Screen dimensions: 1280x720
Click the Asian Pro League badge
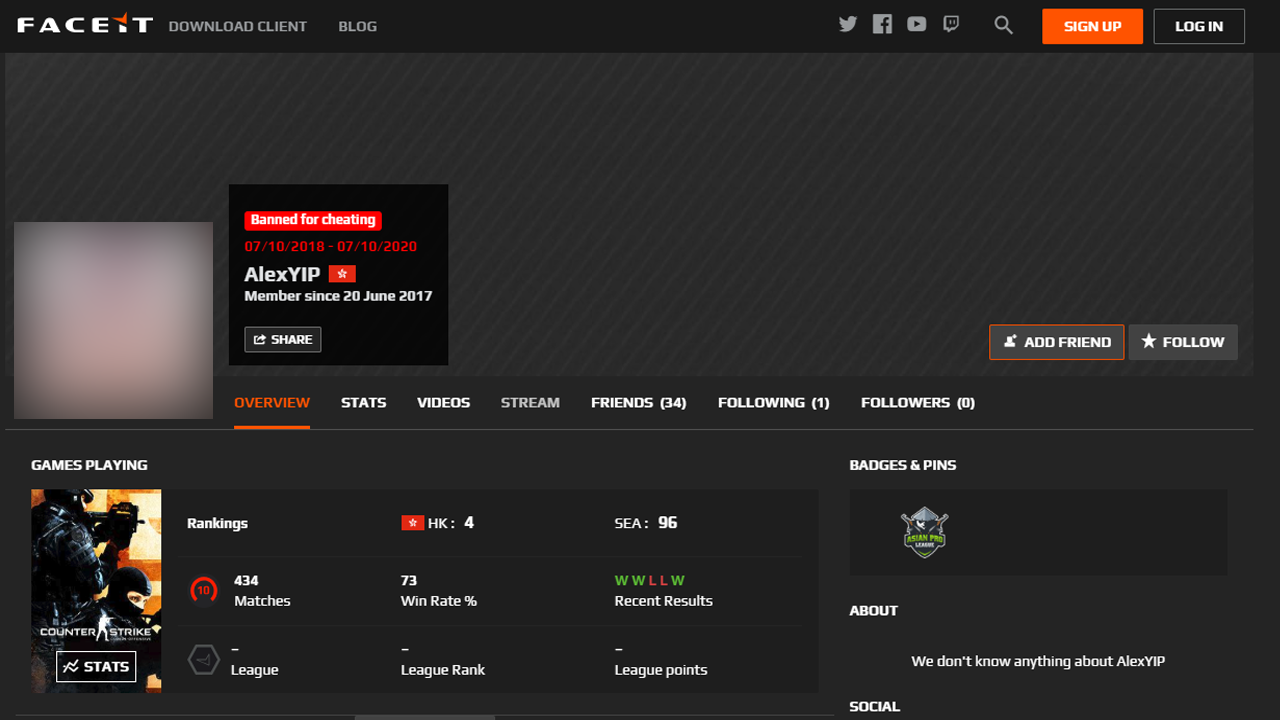[x=924, y=532]
